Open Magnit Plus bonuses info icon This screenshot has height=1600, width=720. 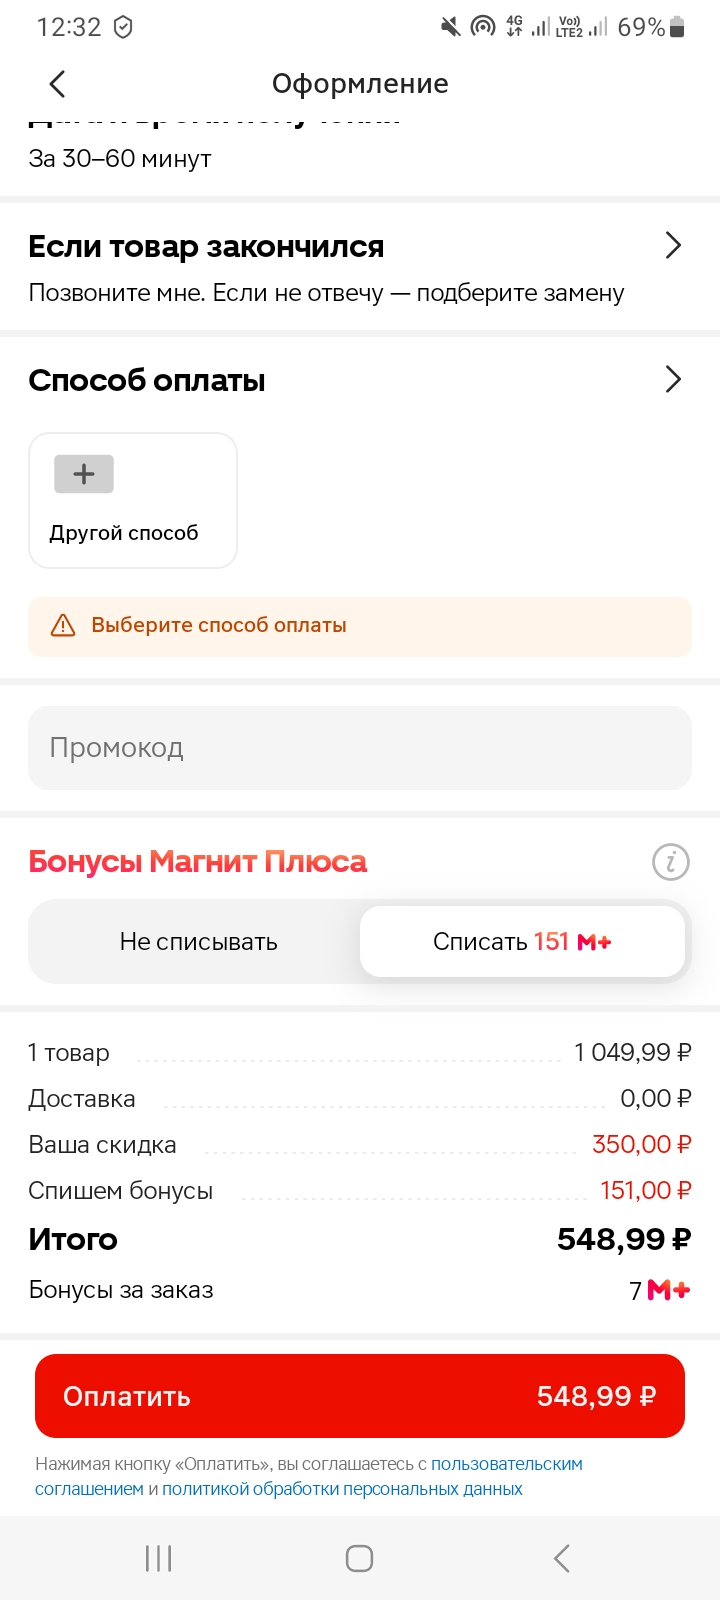click(671, 861)
